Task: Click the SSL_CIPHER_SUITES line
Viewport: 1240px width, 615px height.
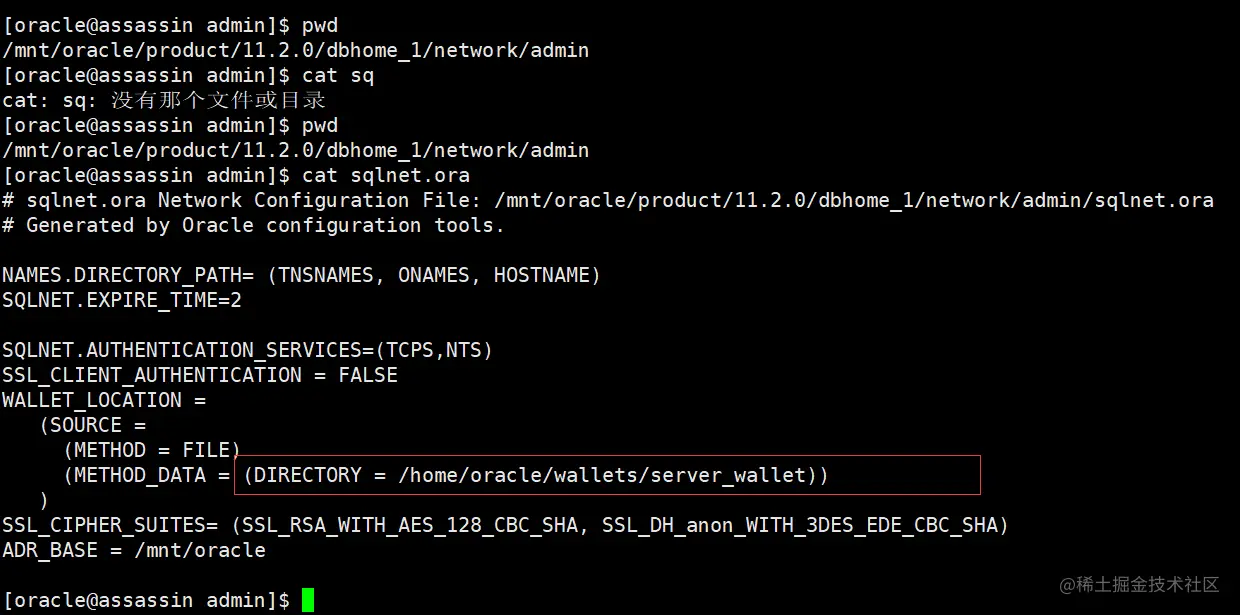Action: 506,525
